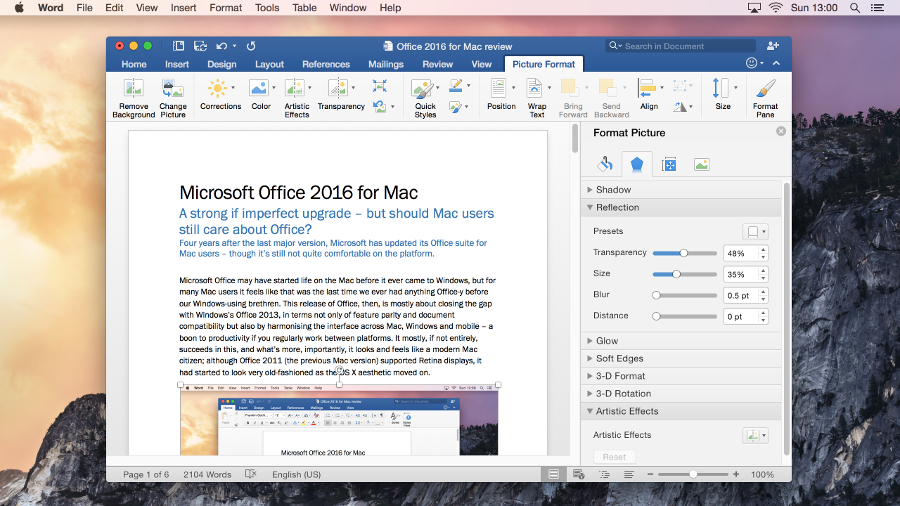Click the Transparency slider in Reflection
This screenshot has height=506, width=900.
tap(684, 253)
